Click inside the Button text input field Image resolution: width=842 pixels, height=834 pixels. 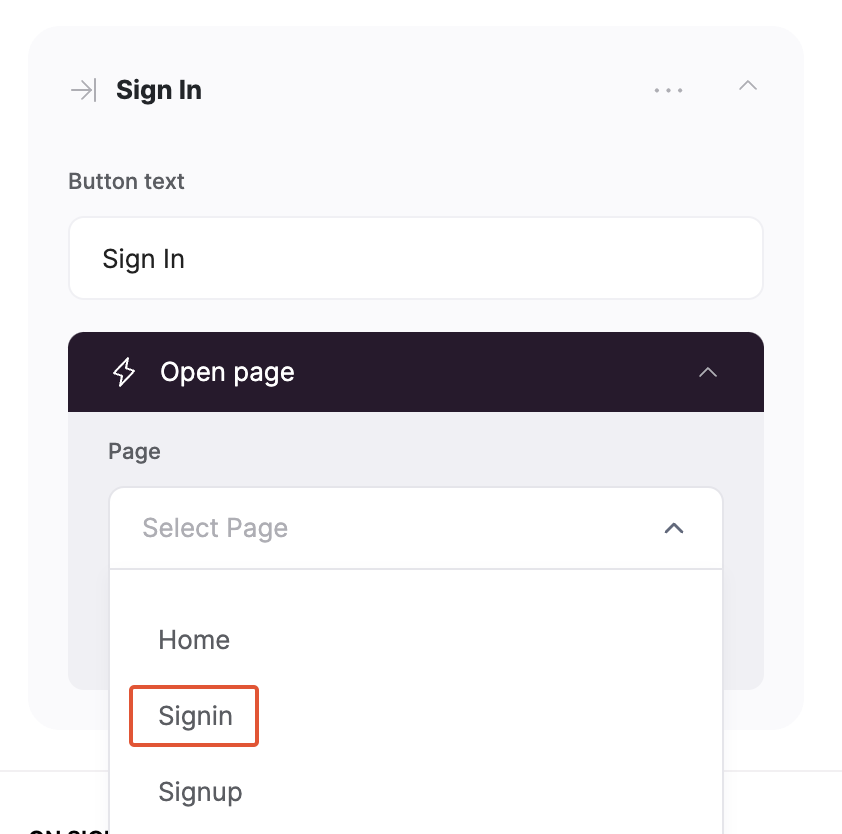coord(416,258)
